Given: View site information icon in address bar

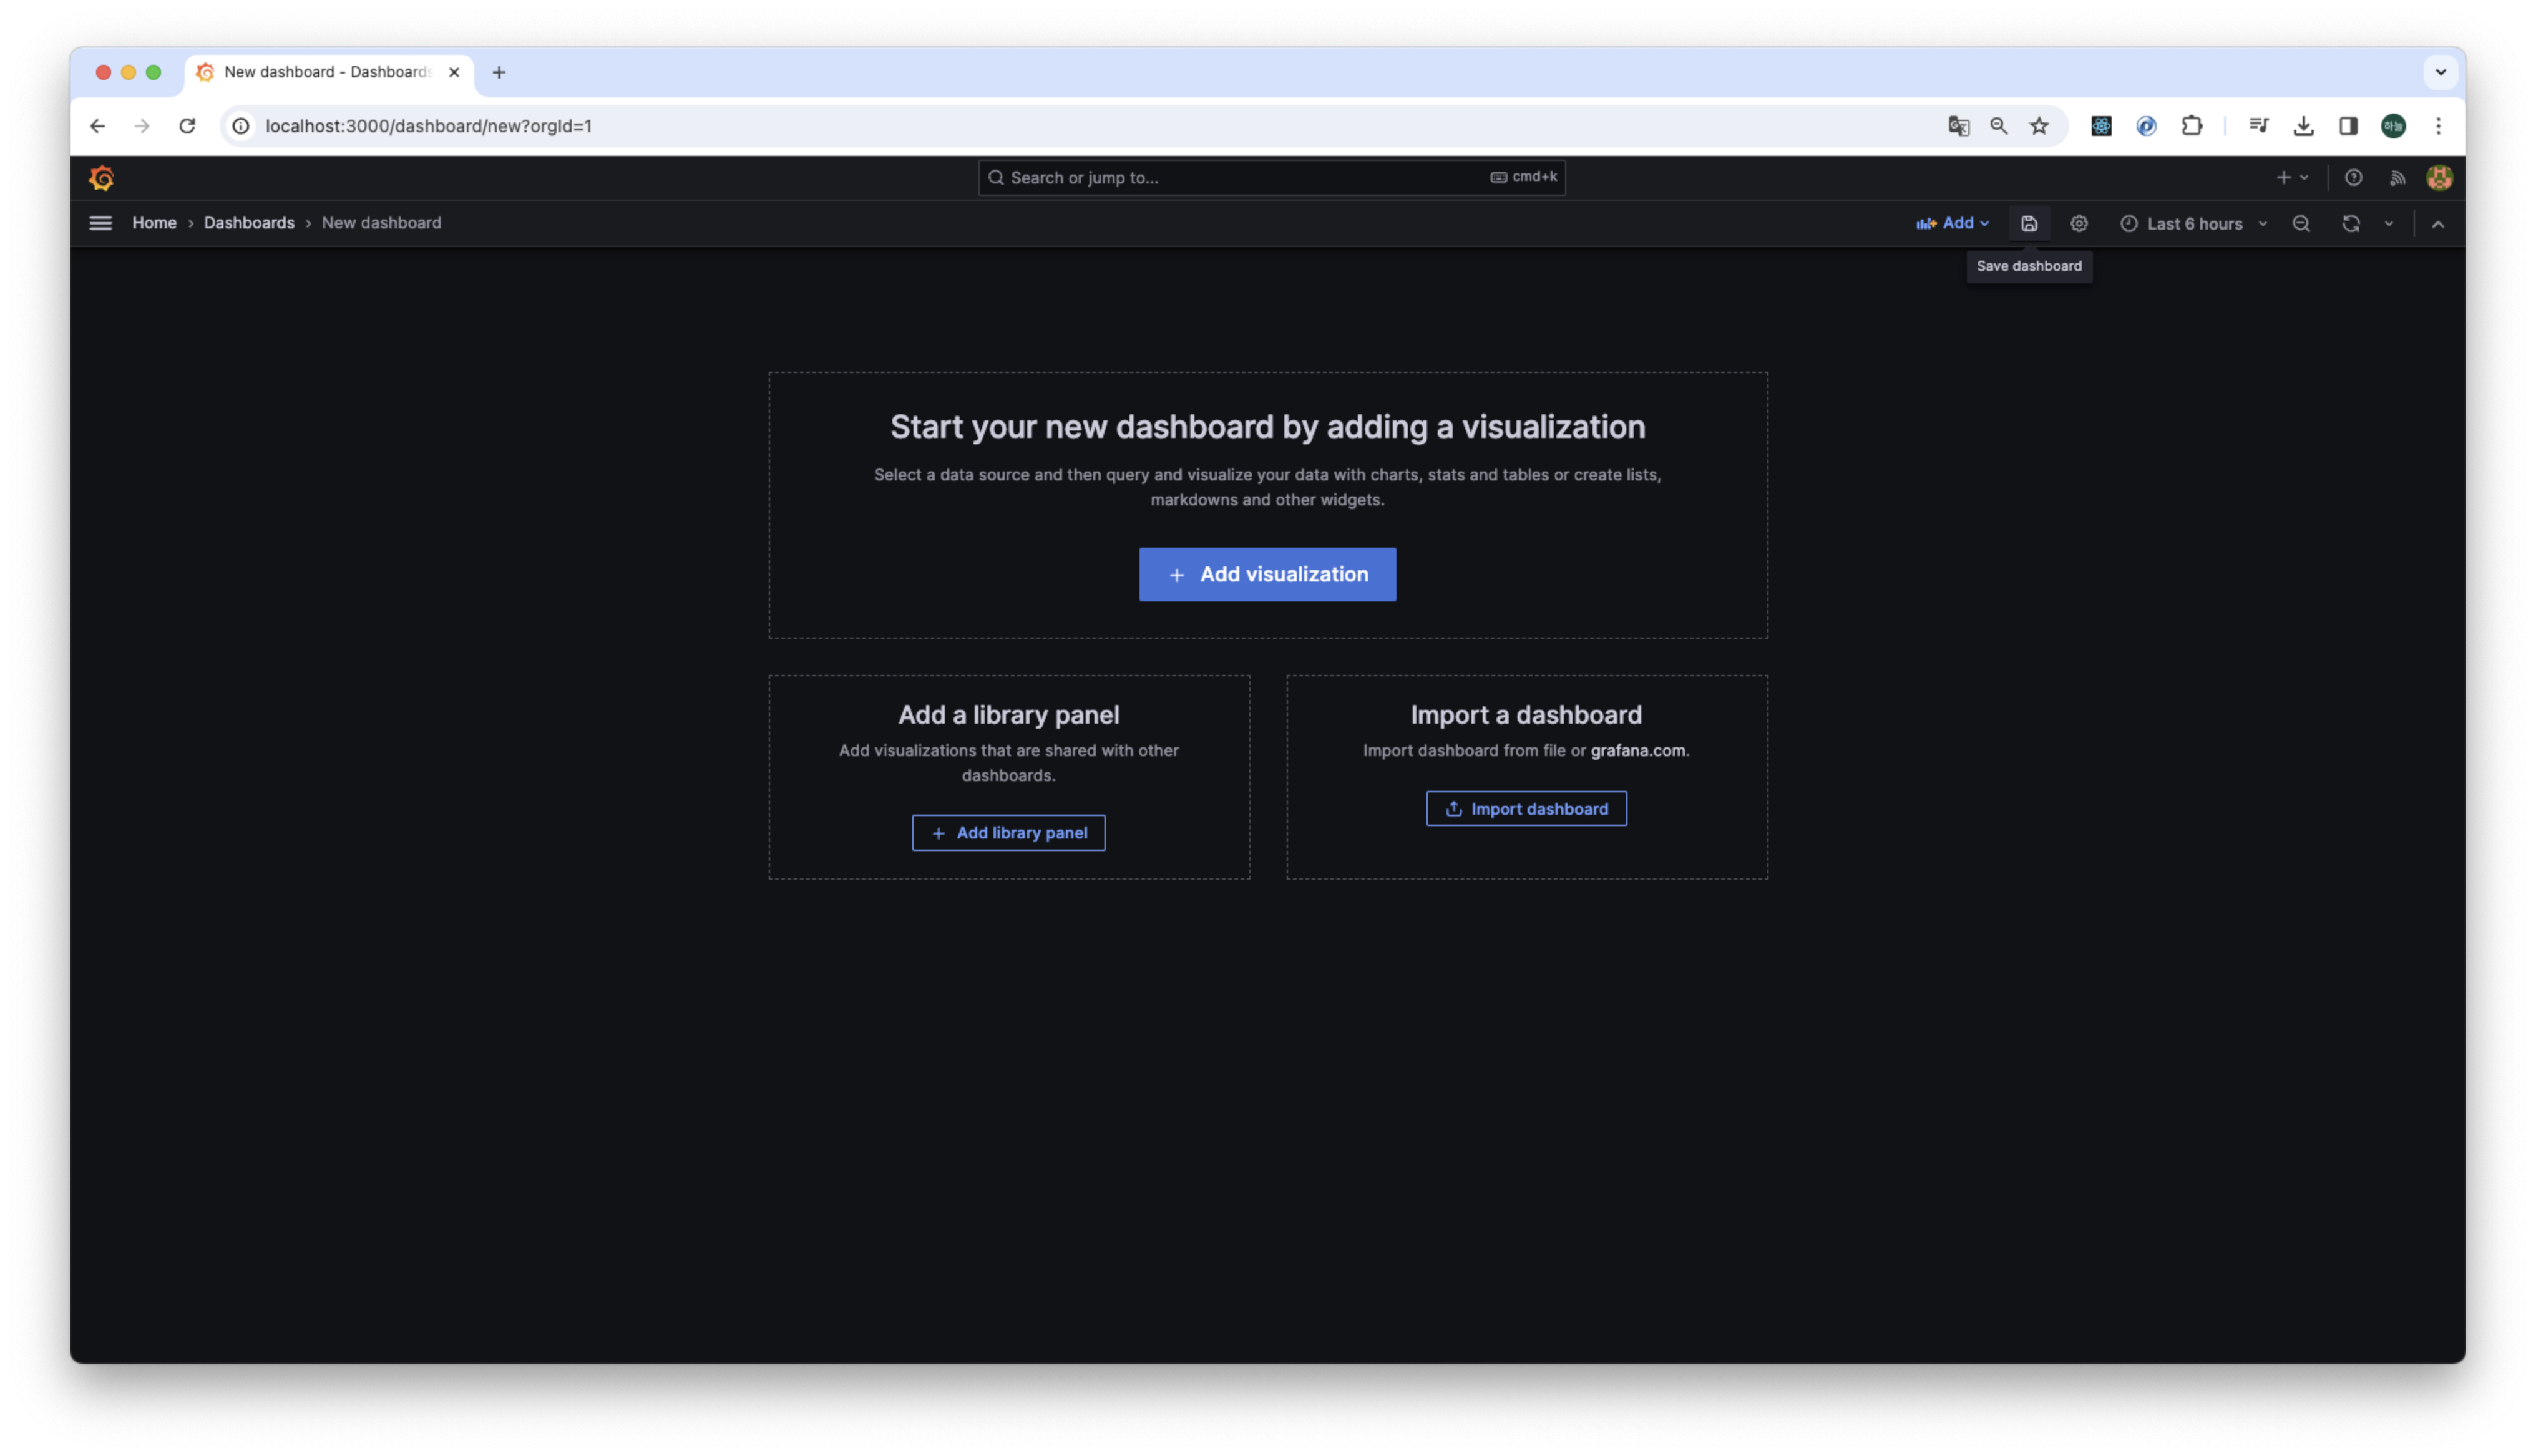Looking at the screenshot, I should (241, 126).
